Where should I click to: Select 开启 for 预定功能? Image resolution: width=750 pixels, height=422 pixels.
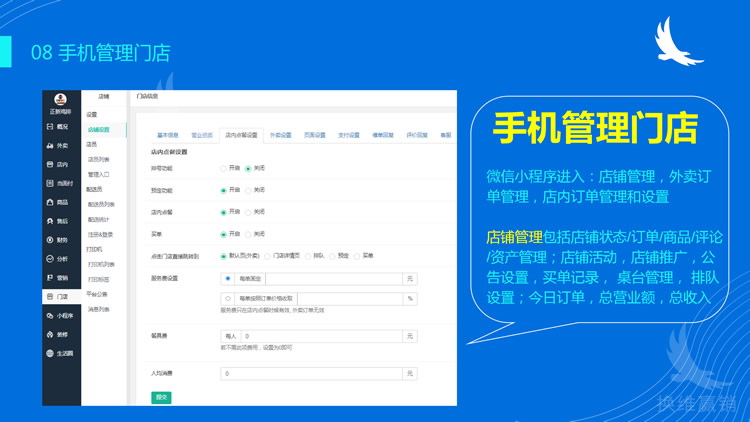[223, 190]
